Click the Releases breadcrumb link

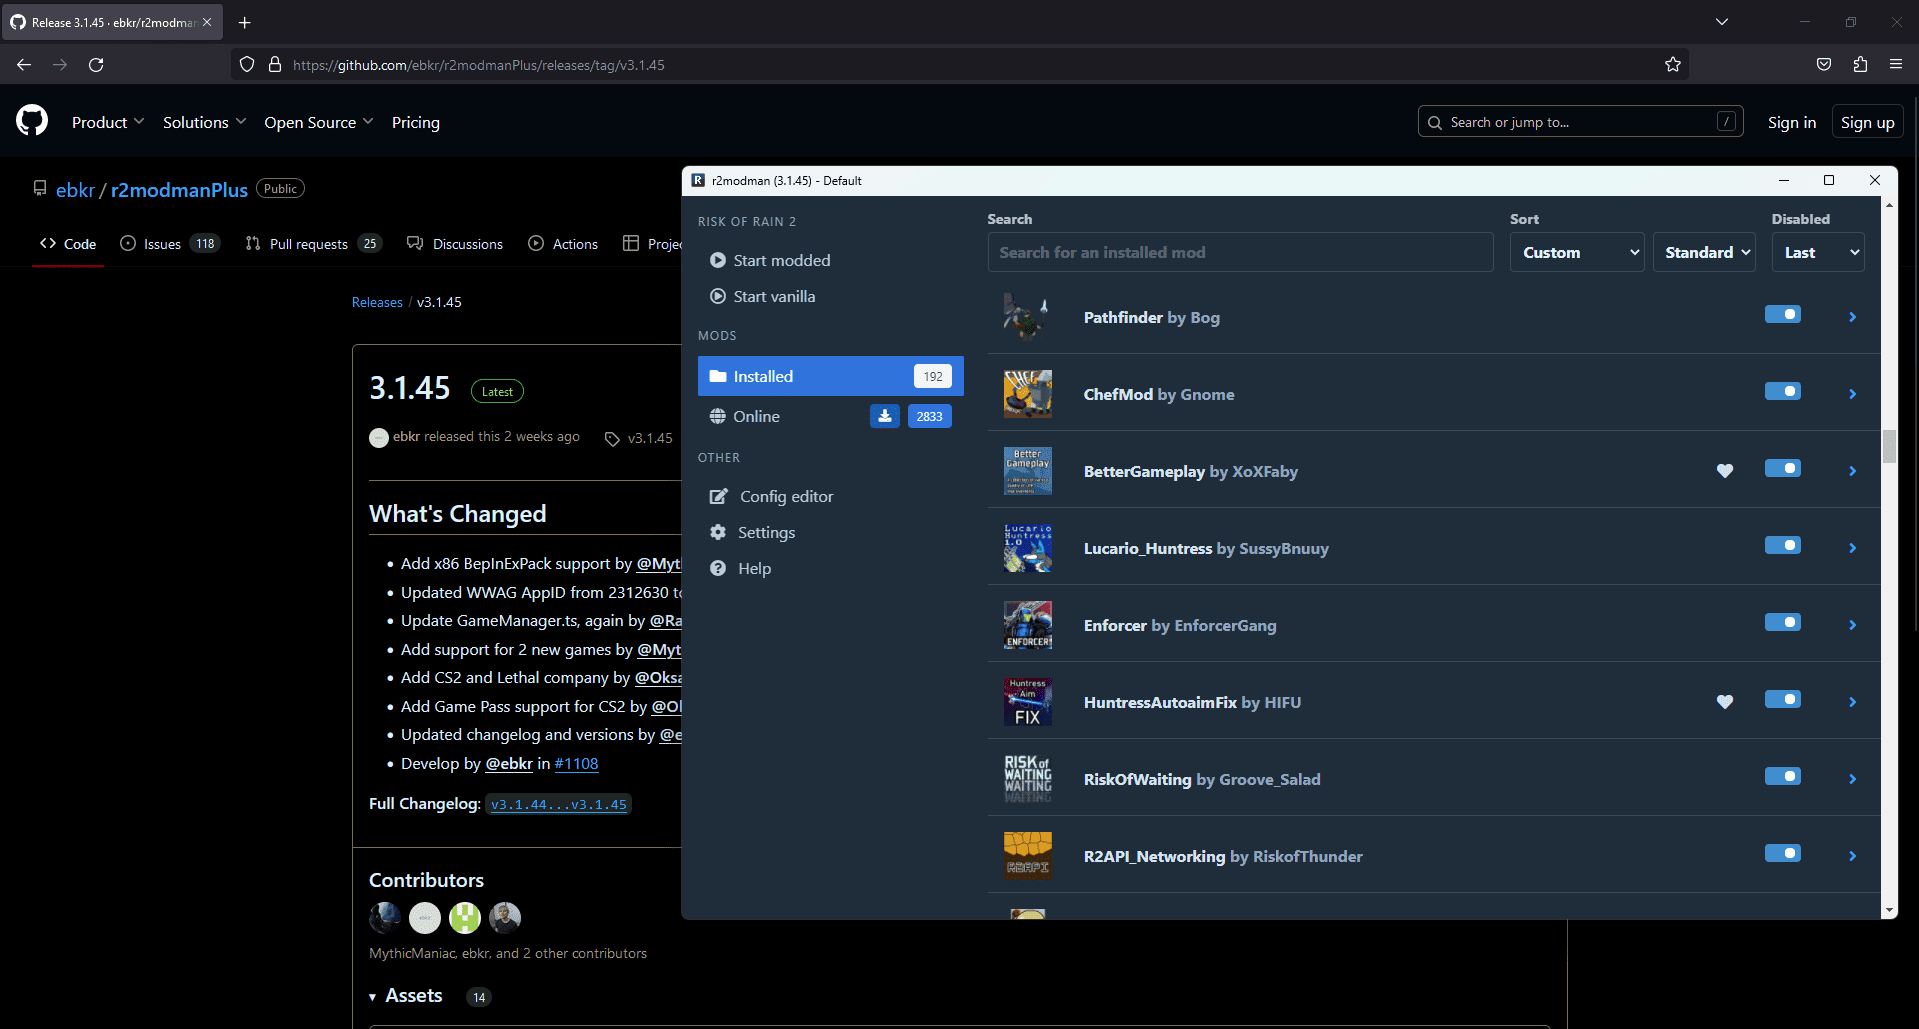tap(377, 302)
